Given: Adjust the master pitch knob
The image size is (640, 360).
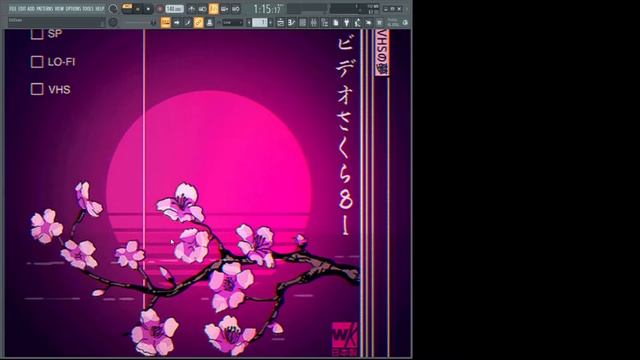Looking at the screenshot, I should click(x=113, y=22).
